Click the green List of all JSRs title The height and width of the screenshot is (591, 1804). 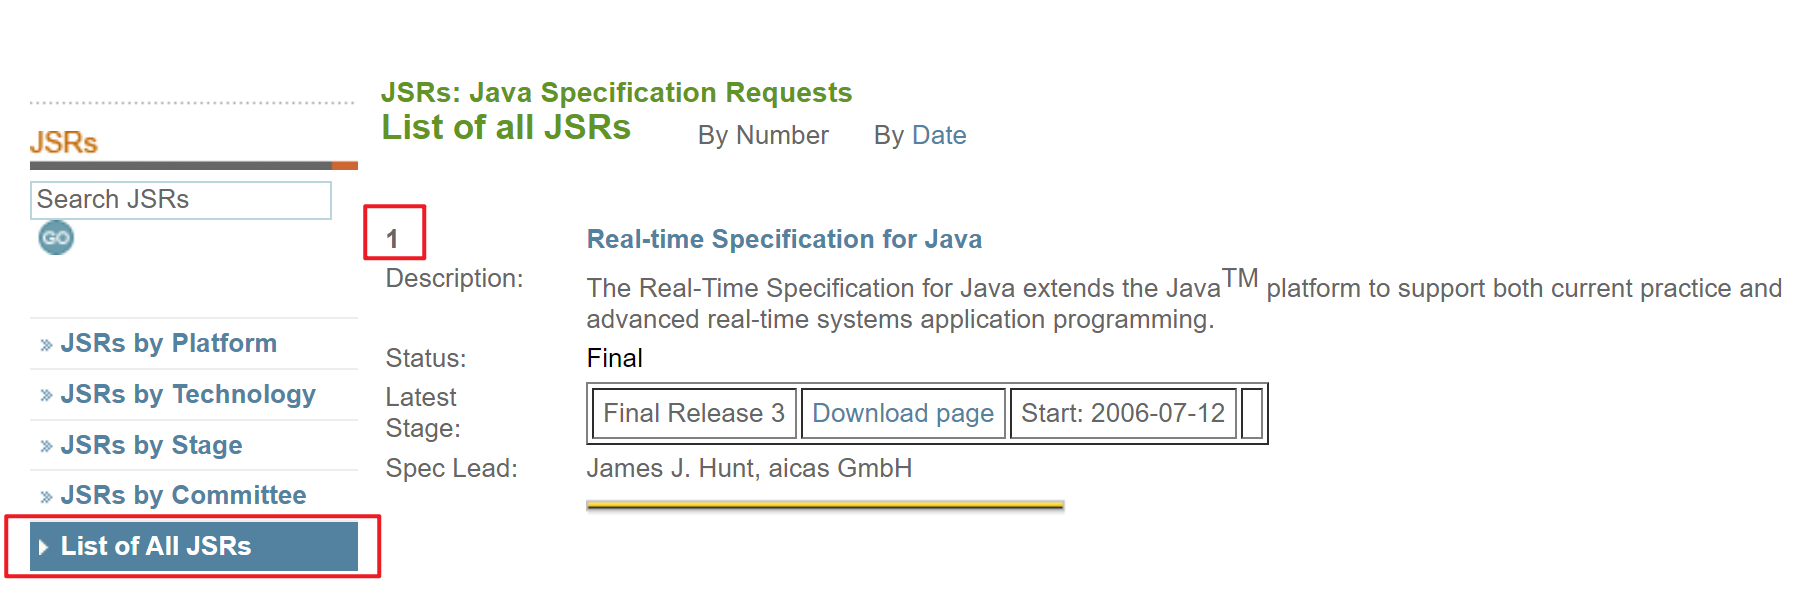(x=506, y=128)
